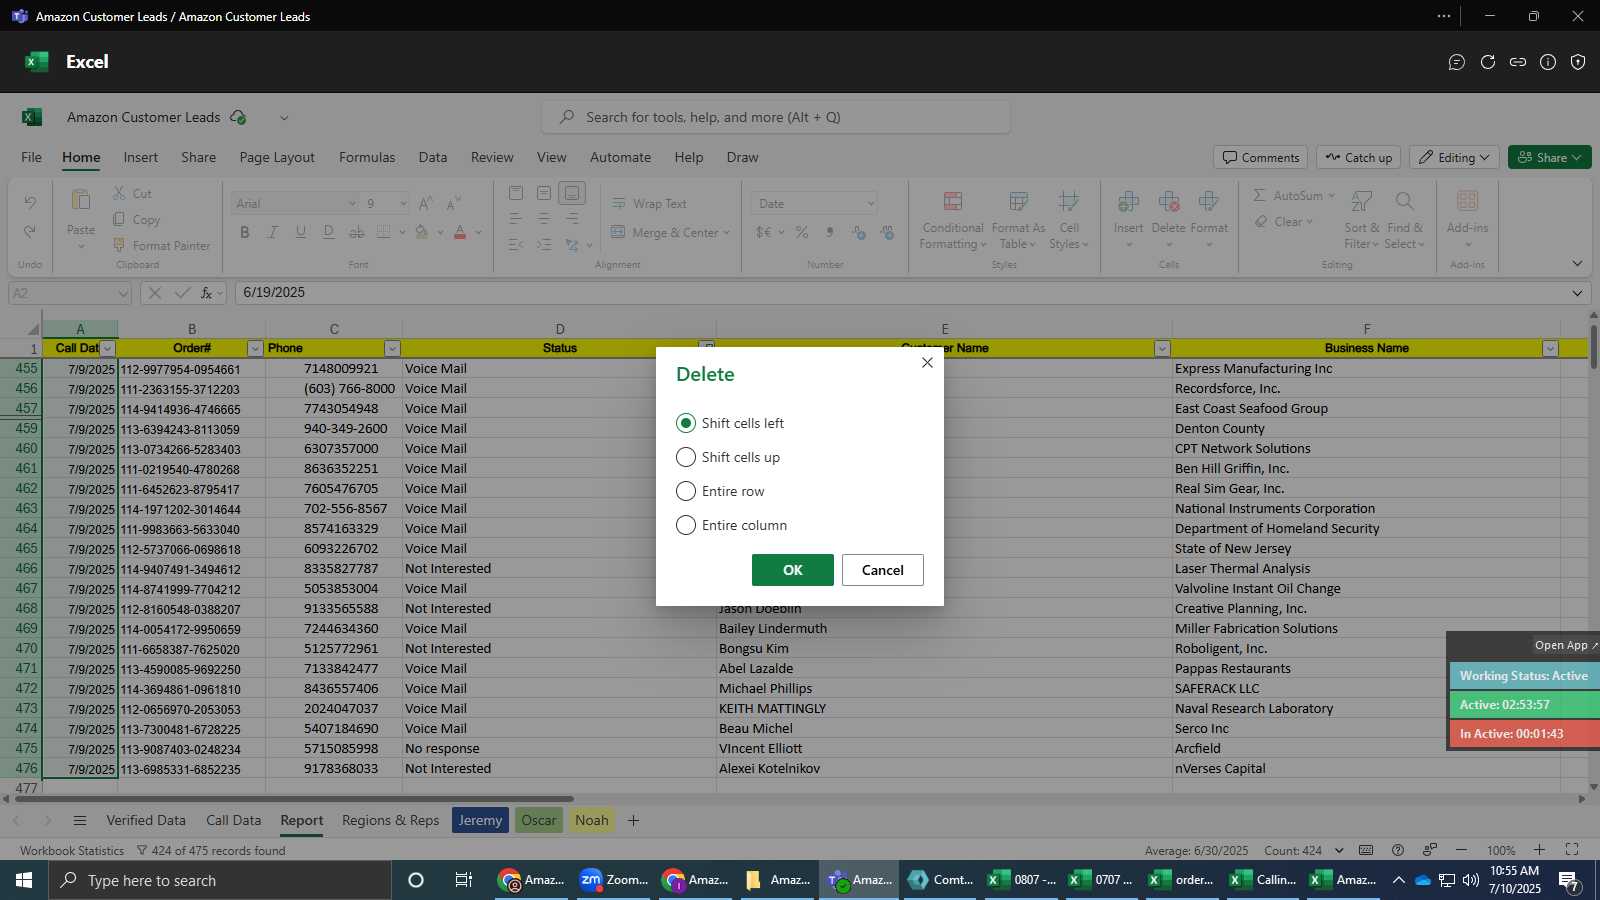Open Cell Styles gallery

[x=1069, y=220]
